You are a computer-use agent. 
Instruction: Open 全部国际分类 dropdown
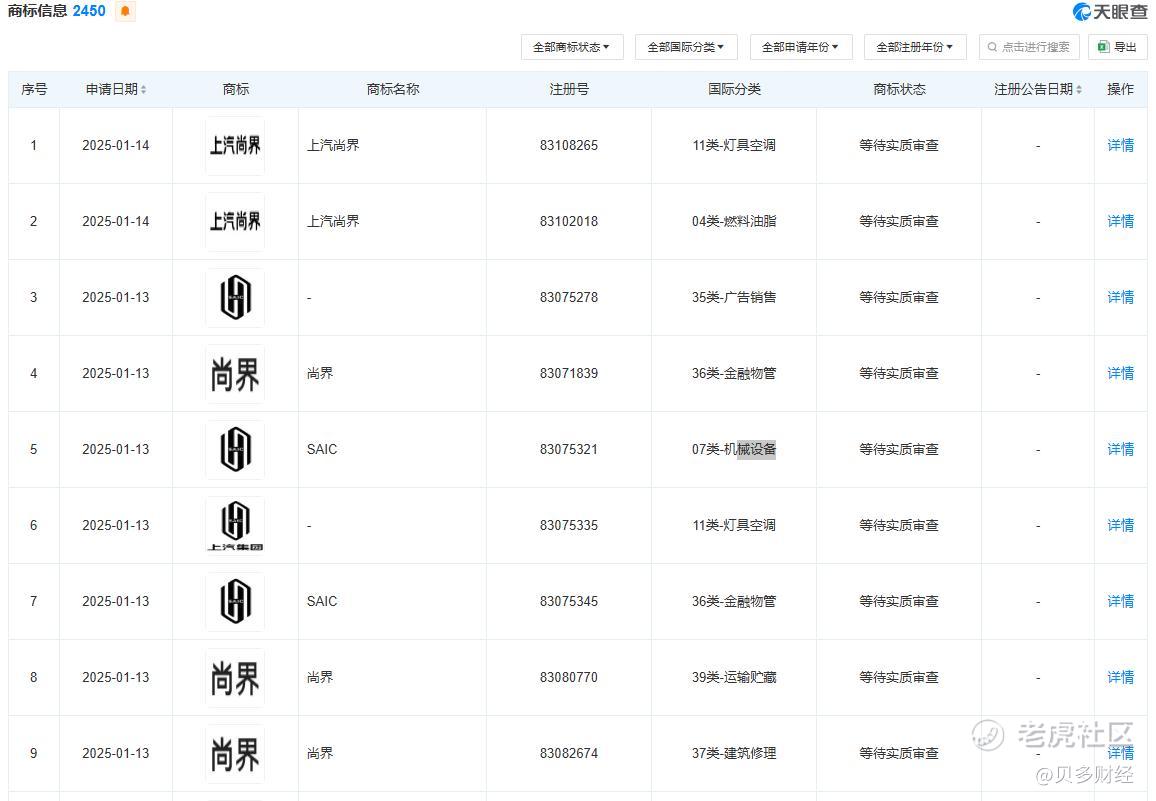tap(686, 47)
